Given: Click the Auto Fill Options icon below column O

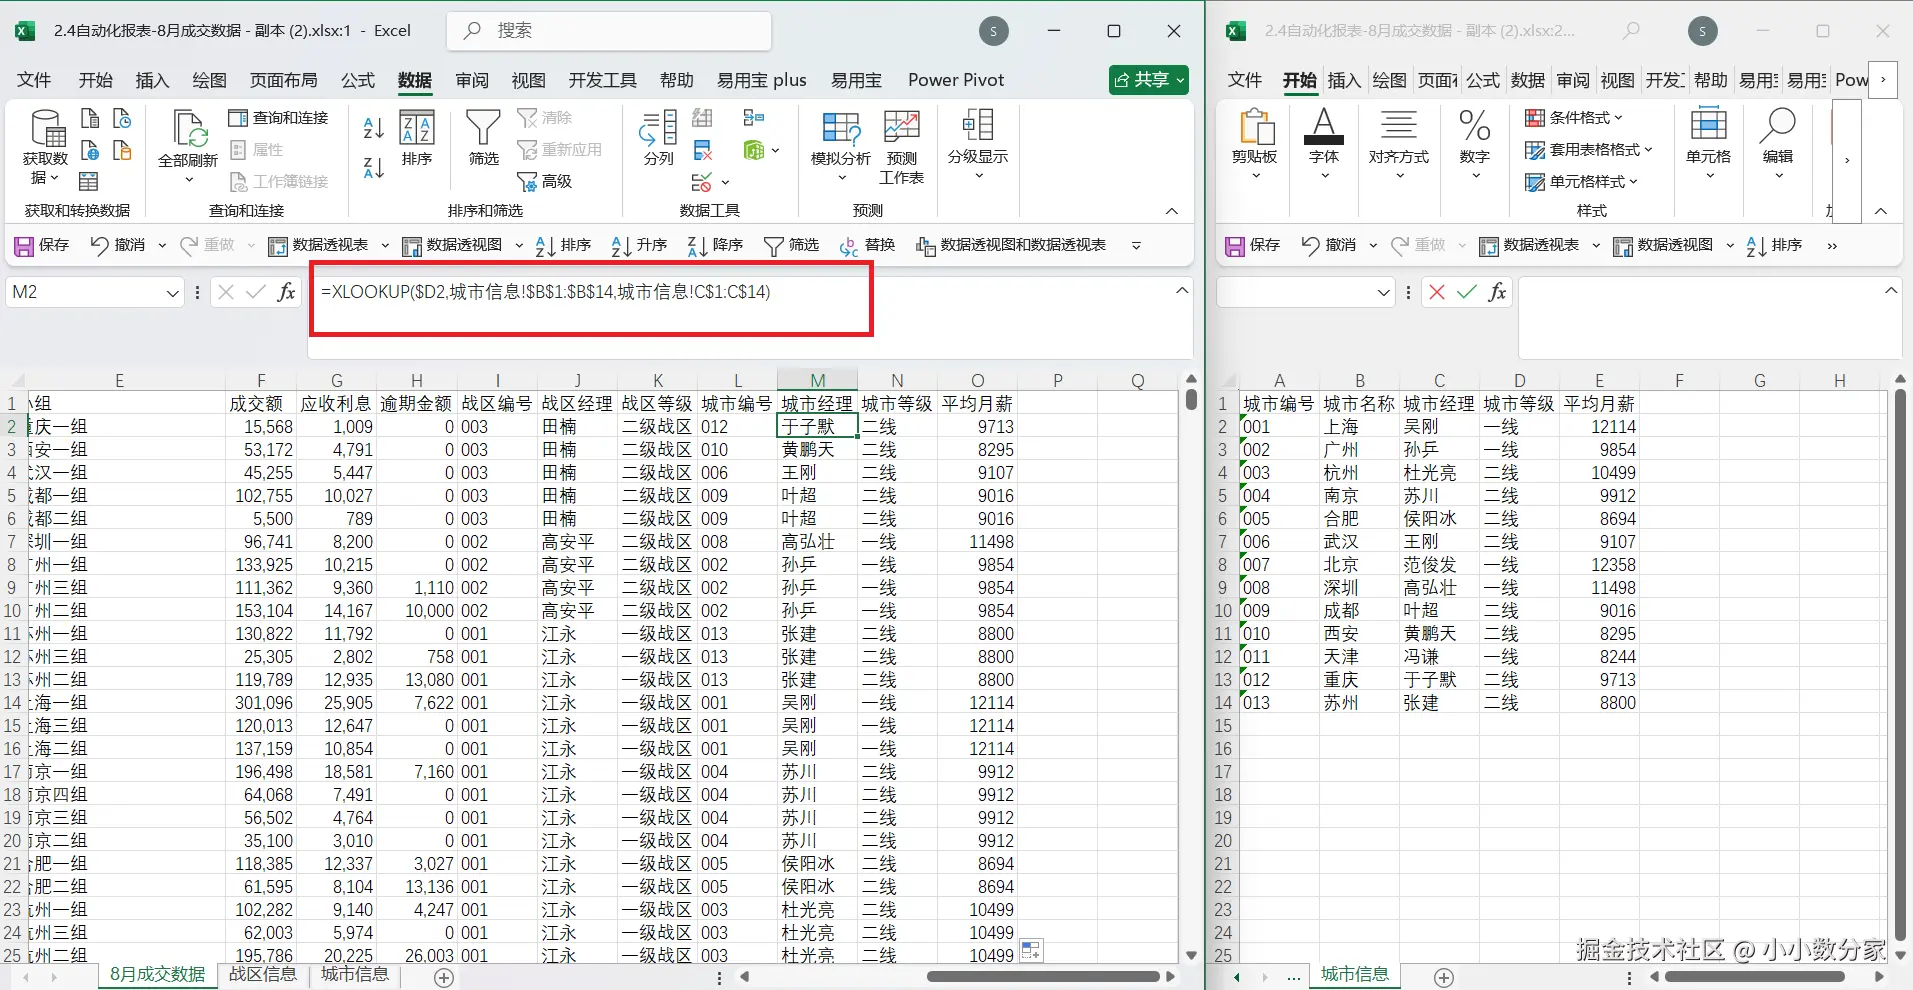Looking at the screenshot, I should click(1031, 950).
